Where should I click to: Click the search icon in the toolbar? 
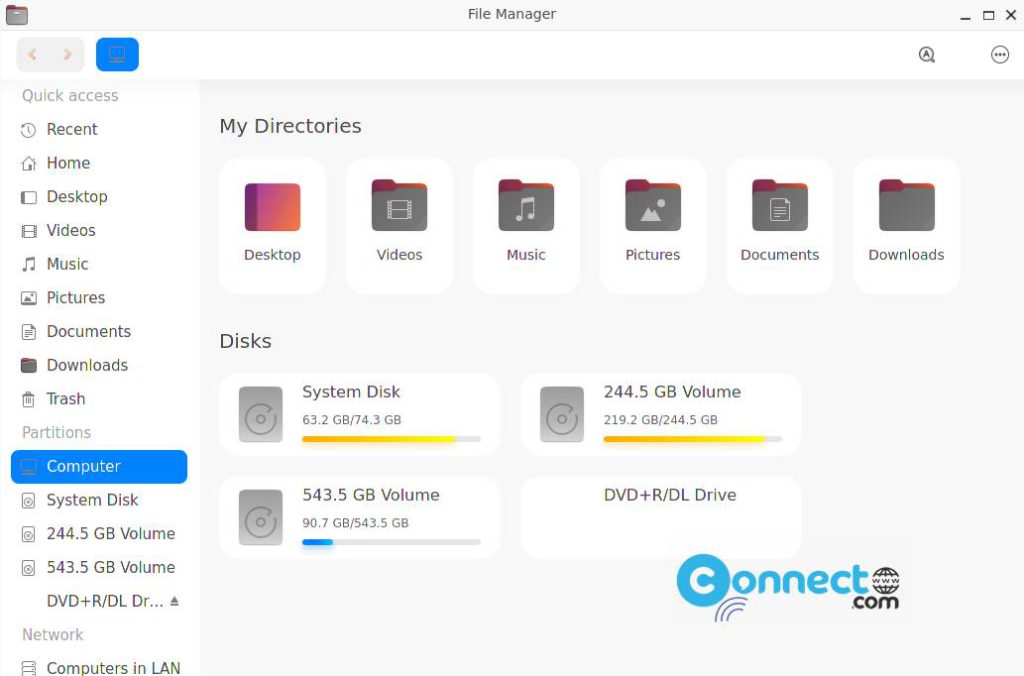point(927,54)
